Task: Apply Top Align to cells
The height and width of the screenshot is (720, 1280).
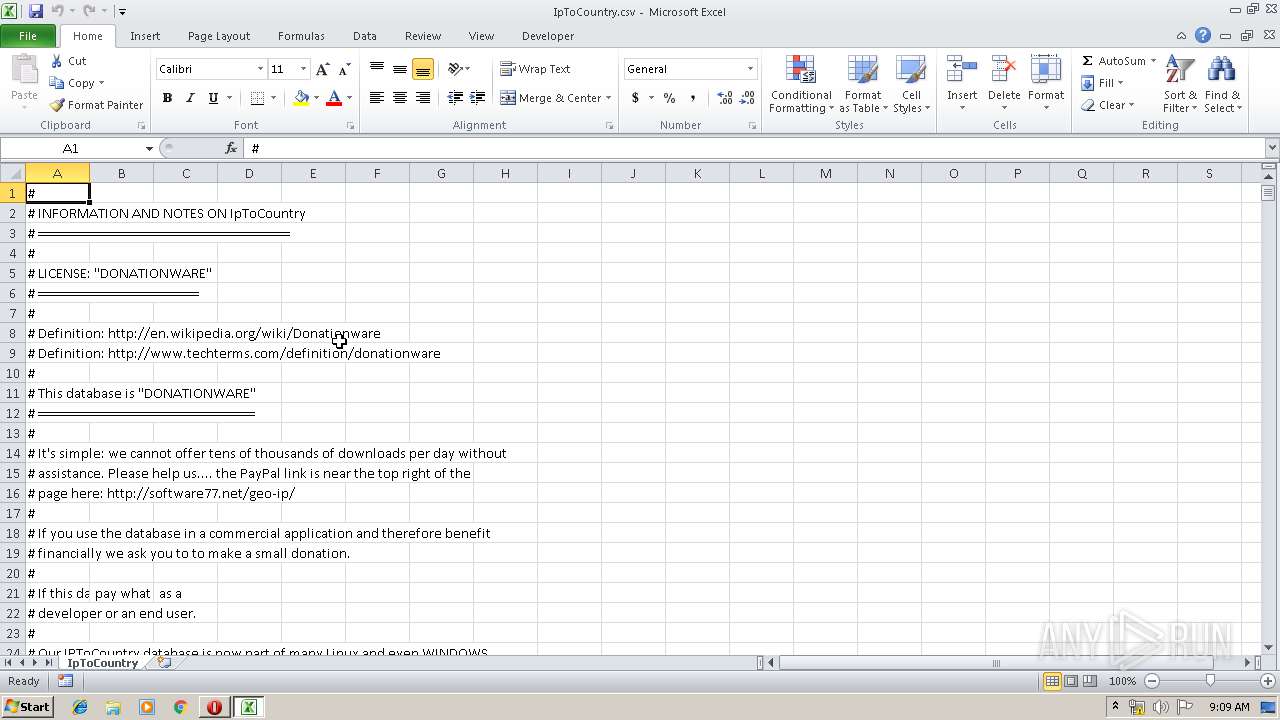Action: point(377,69)
